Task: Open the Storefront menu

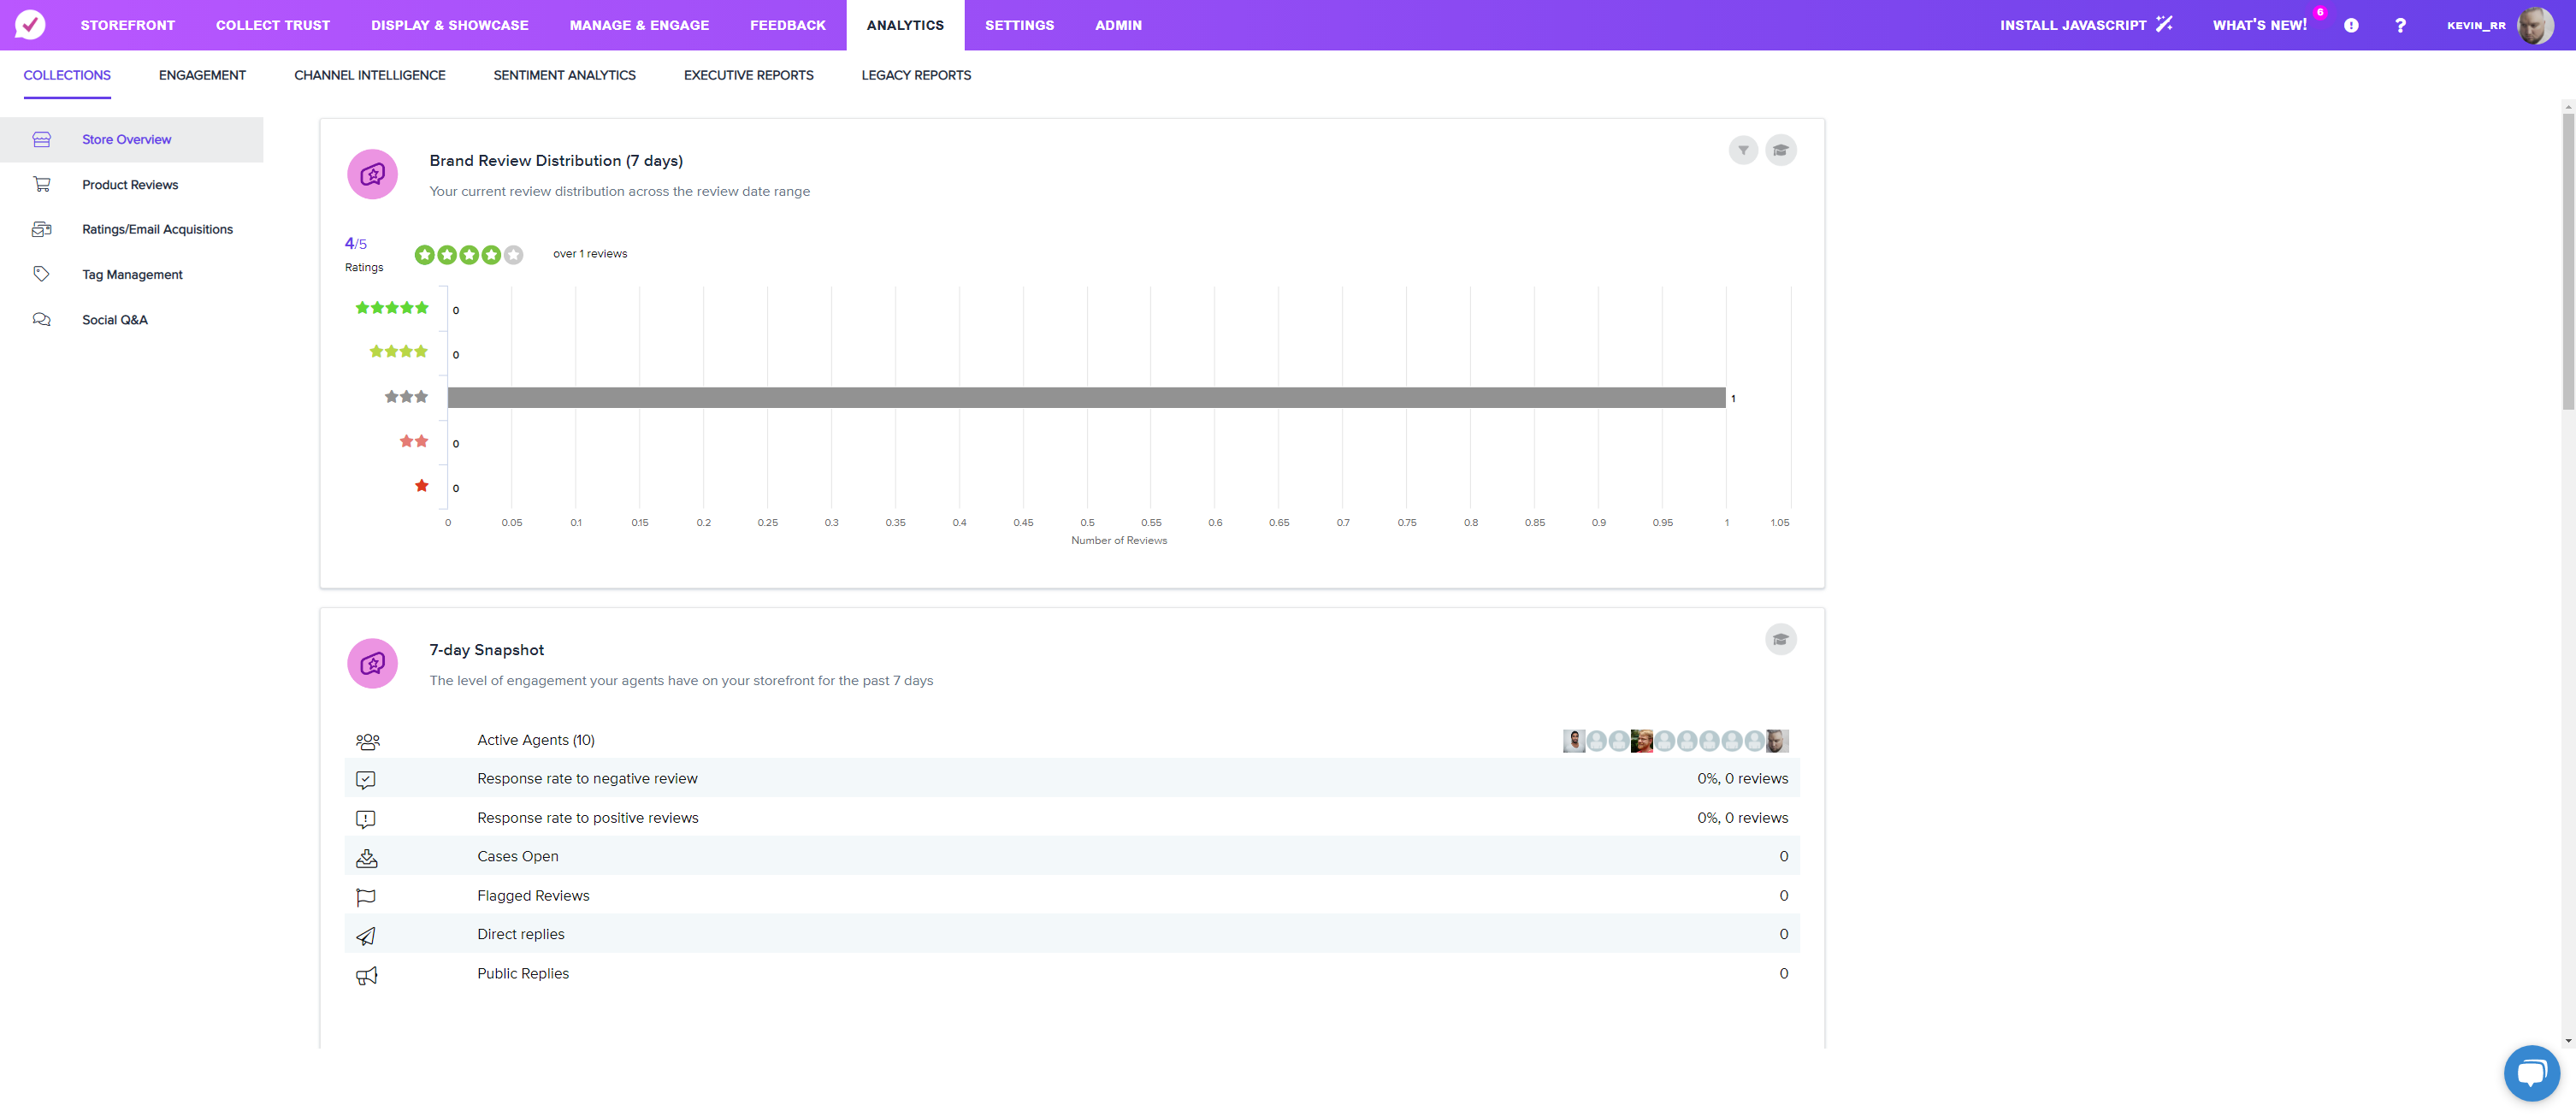Action: tap(128, 25)
